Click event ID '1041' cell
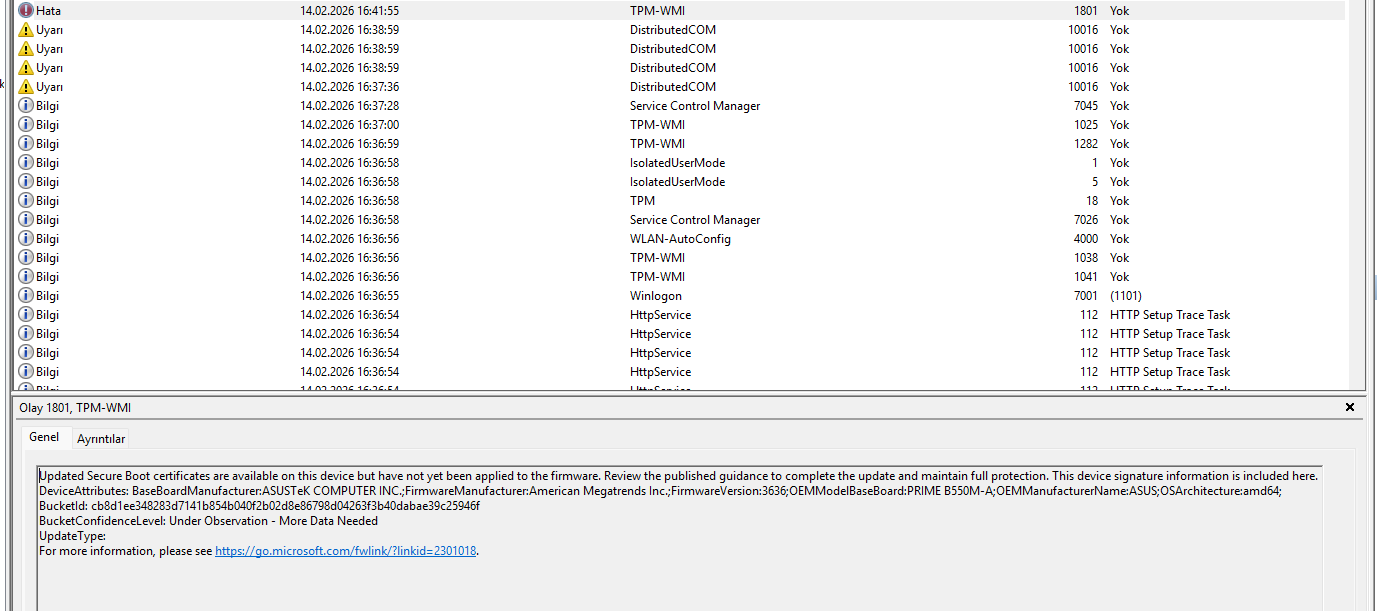The width and height of the screenshot is (1377, 611). pos(1084,277)
